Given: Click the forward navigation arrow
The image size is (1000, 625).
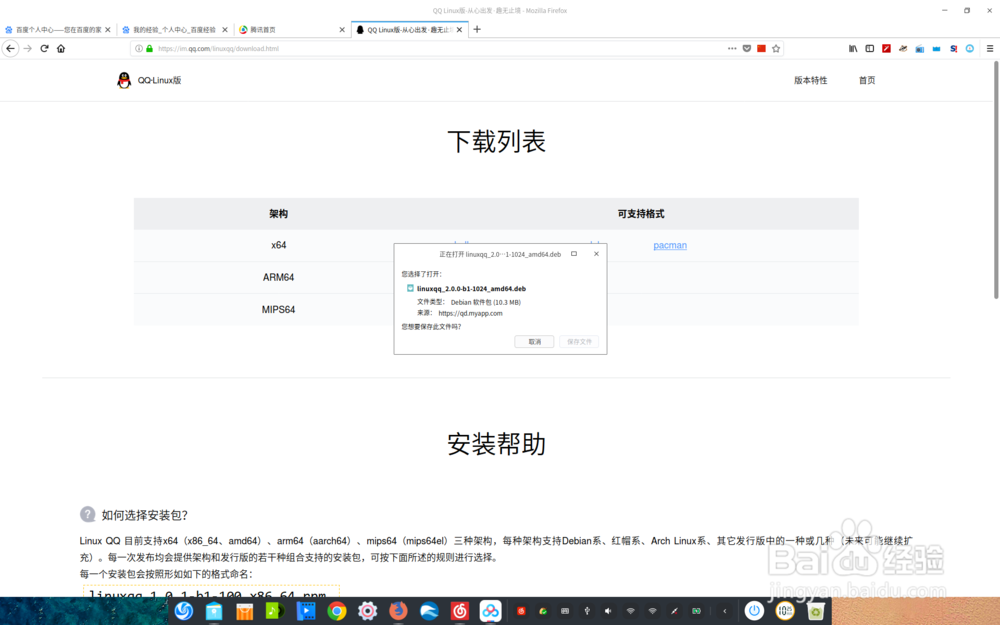Looking at the screenshot, I should coord(27,48).
